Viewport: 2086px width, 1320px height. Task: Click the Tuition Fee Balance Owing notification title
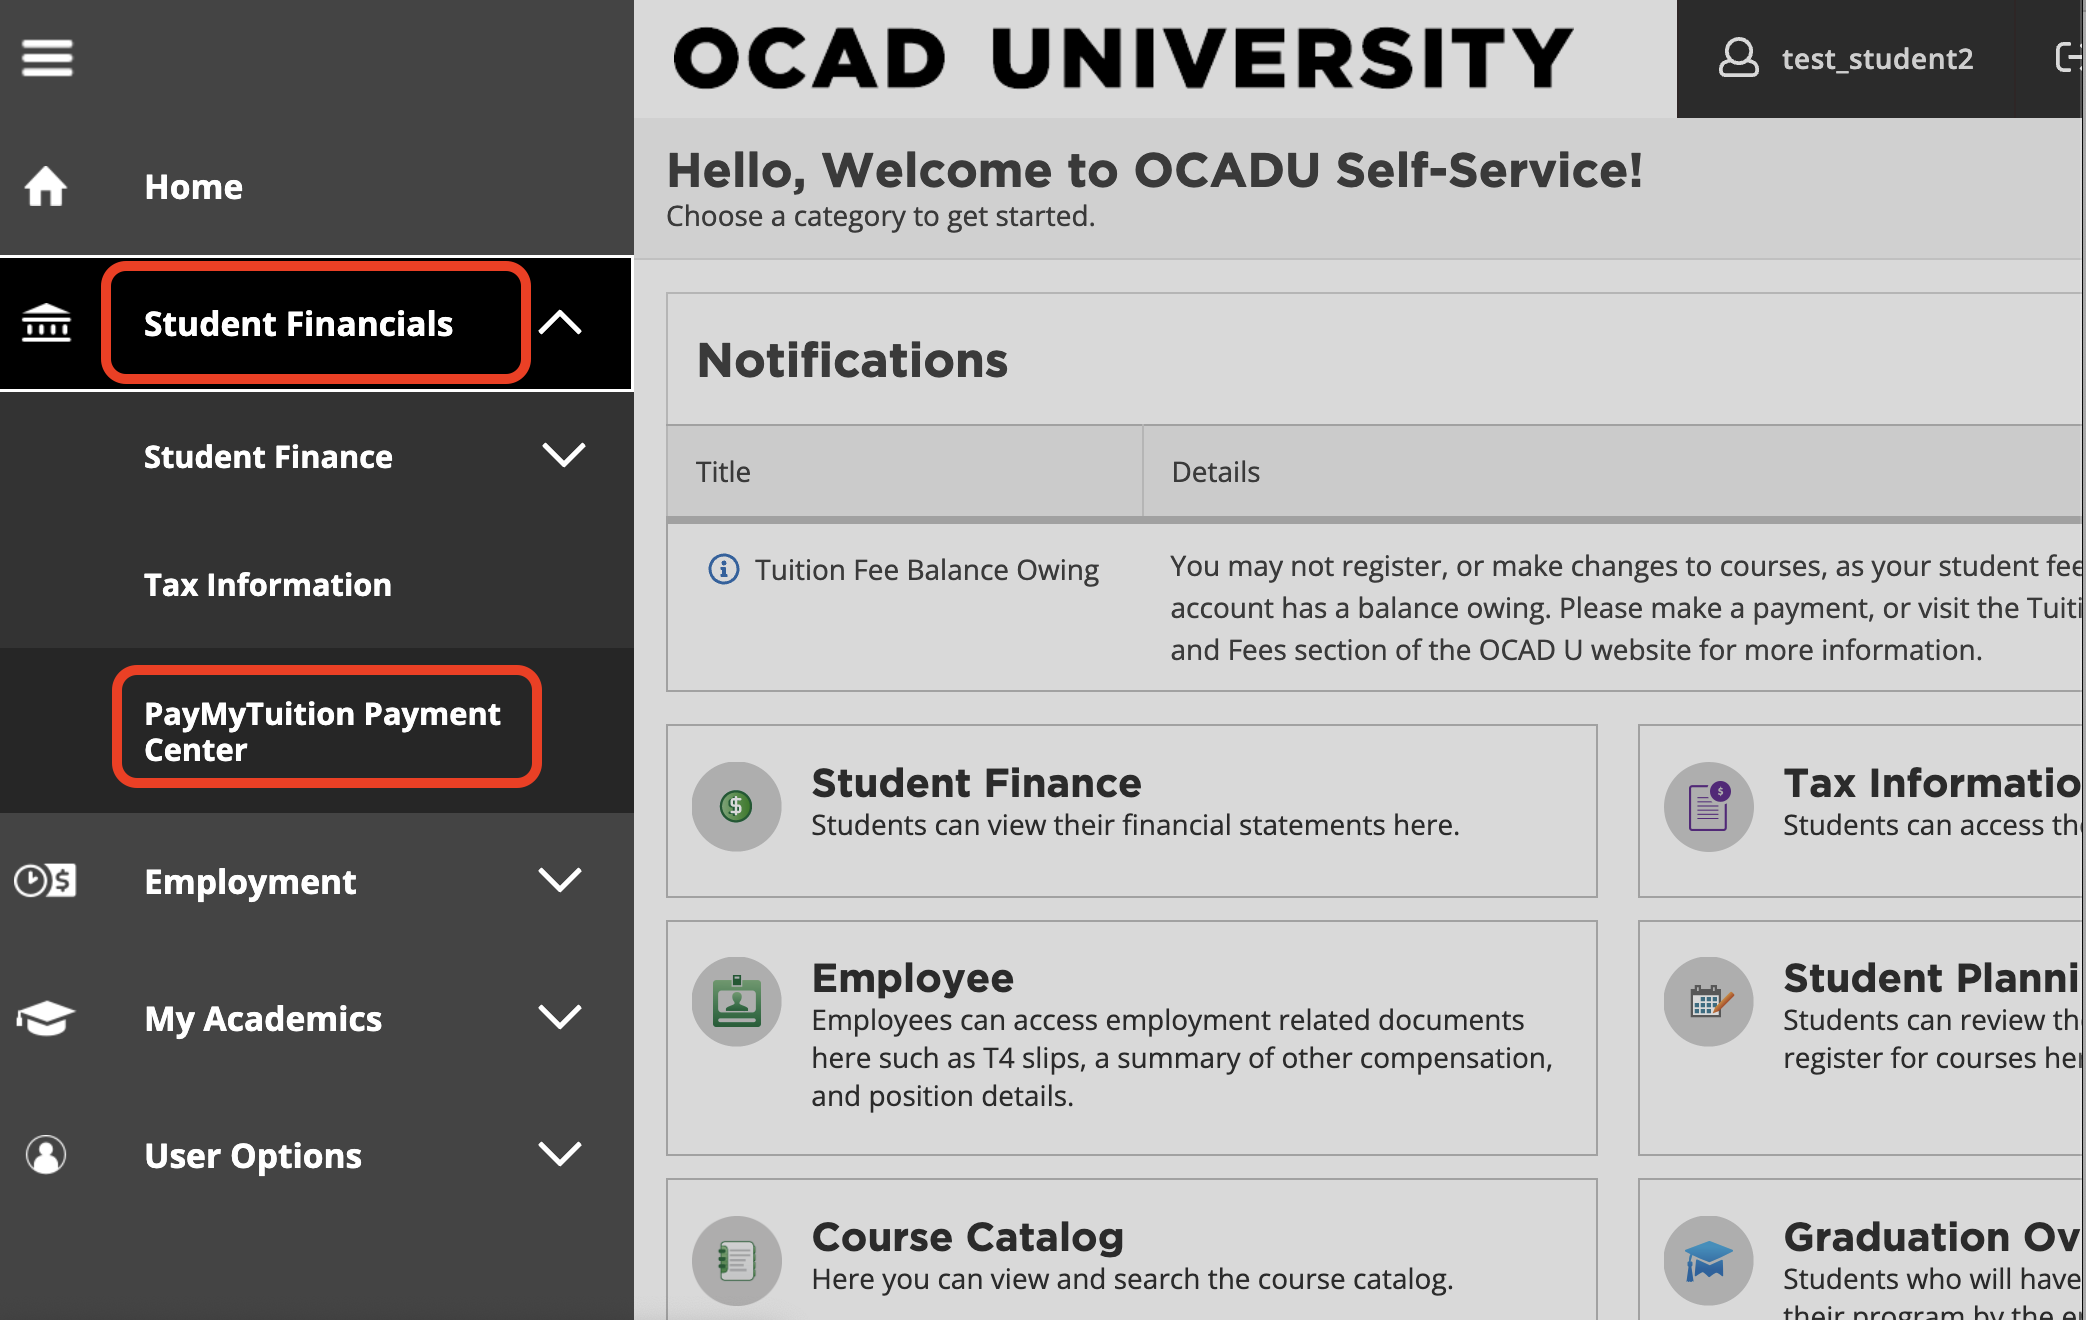(x=926, y=570)
